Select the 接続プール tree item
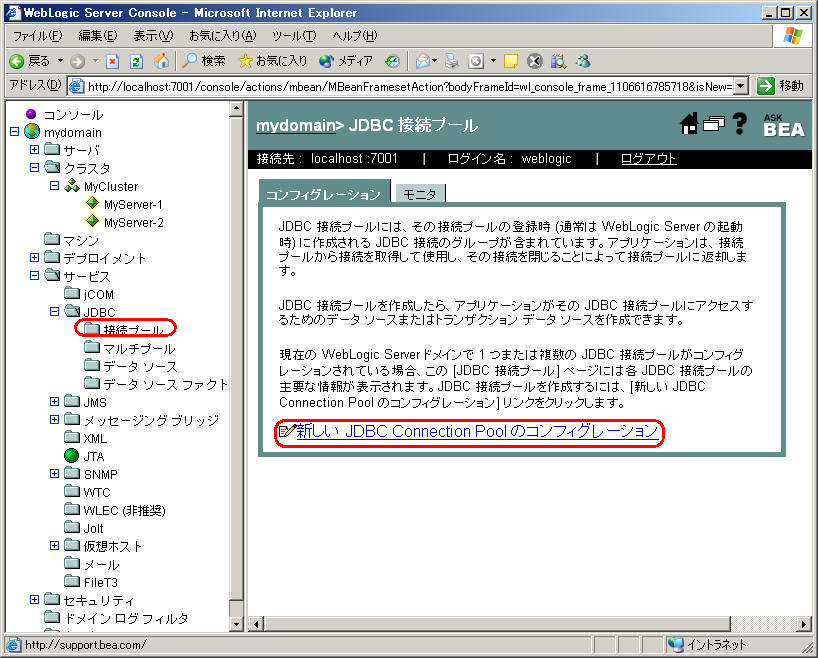This screenshot has height=658, width=818. tap(133, 330)
